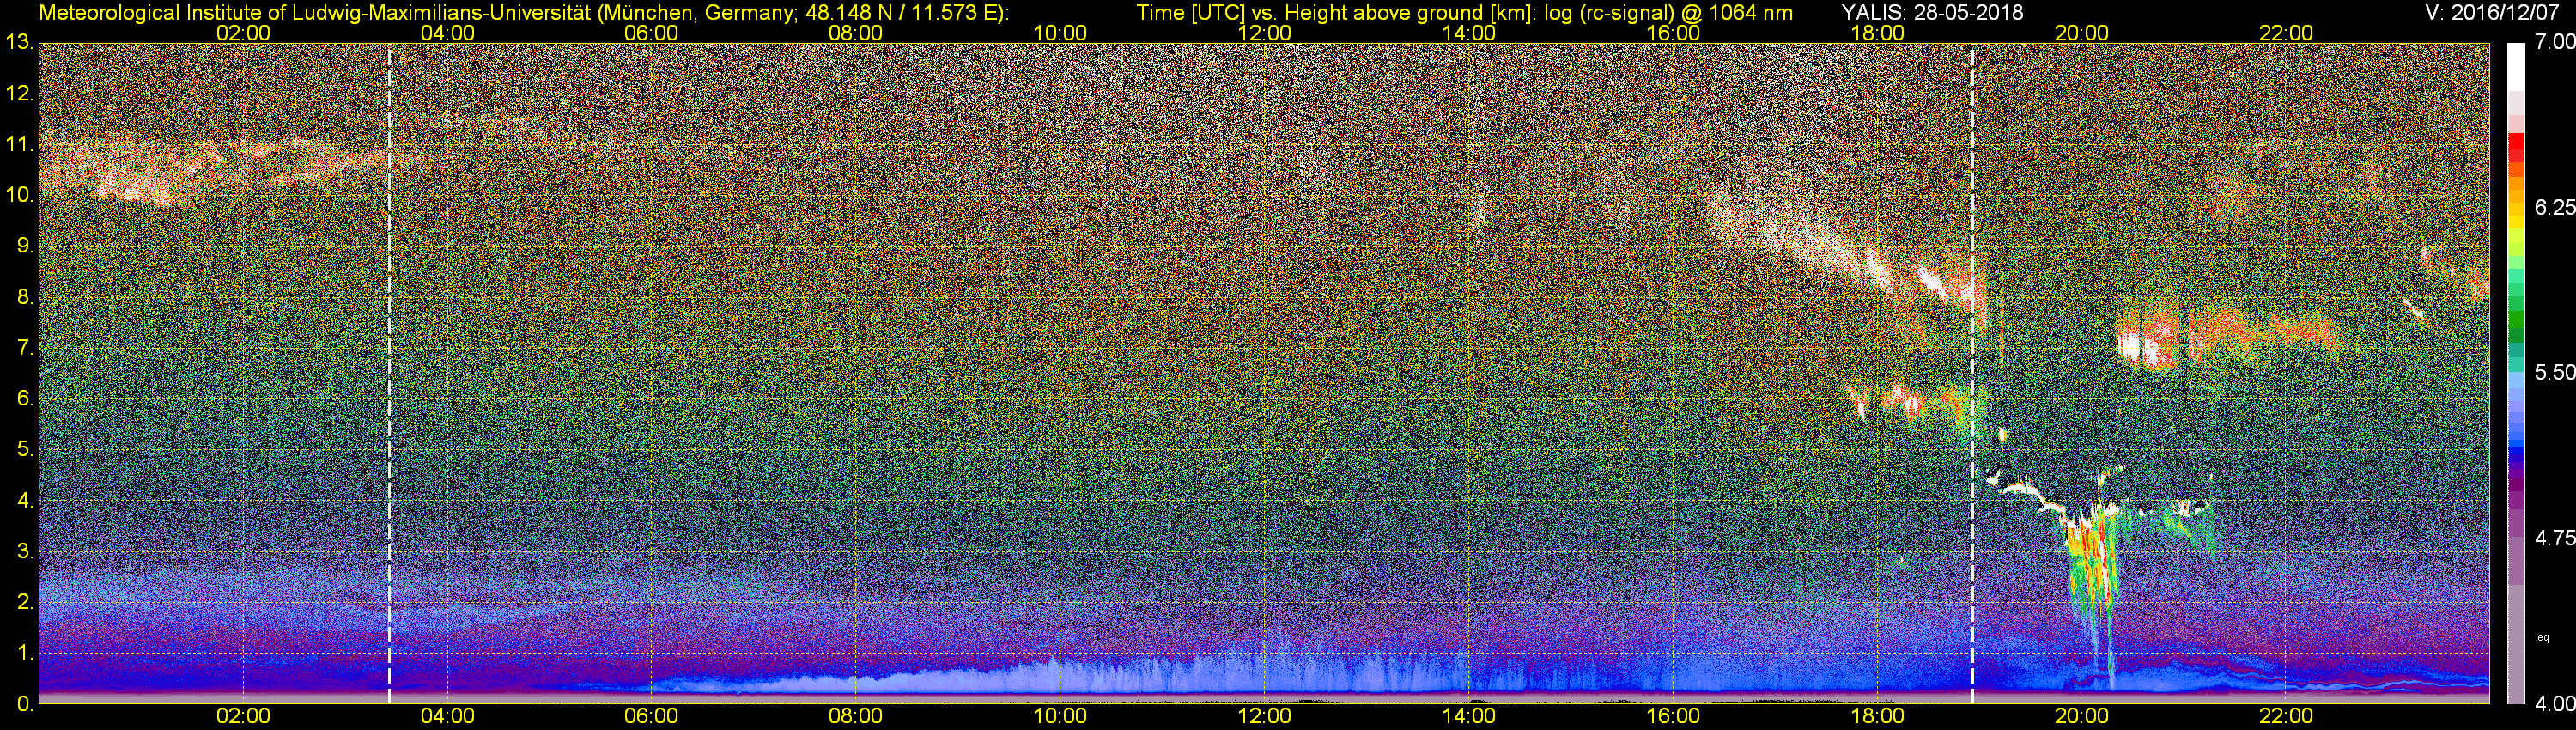This screenshot has width=2576, height=730.
Task: Click the 12 km height axis label
Action: pos(19,94)
